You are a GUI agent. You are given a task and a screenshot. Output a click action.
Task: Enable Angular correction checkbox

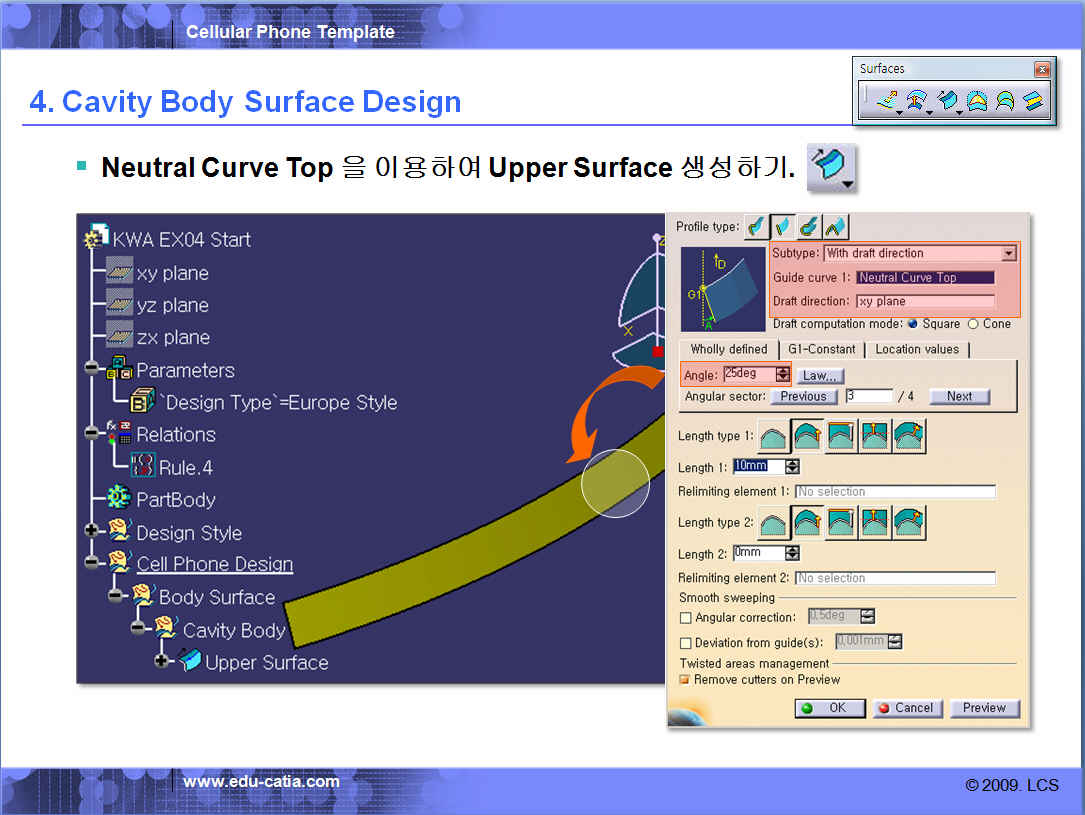[686, 618]
